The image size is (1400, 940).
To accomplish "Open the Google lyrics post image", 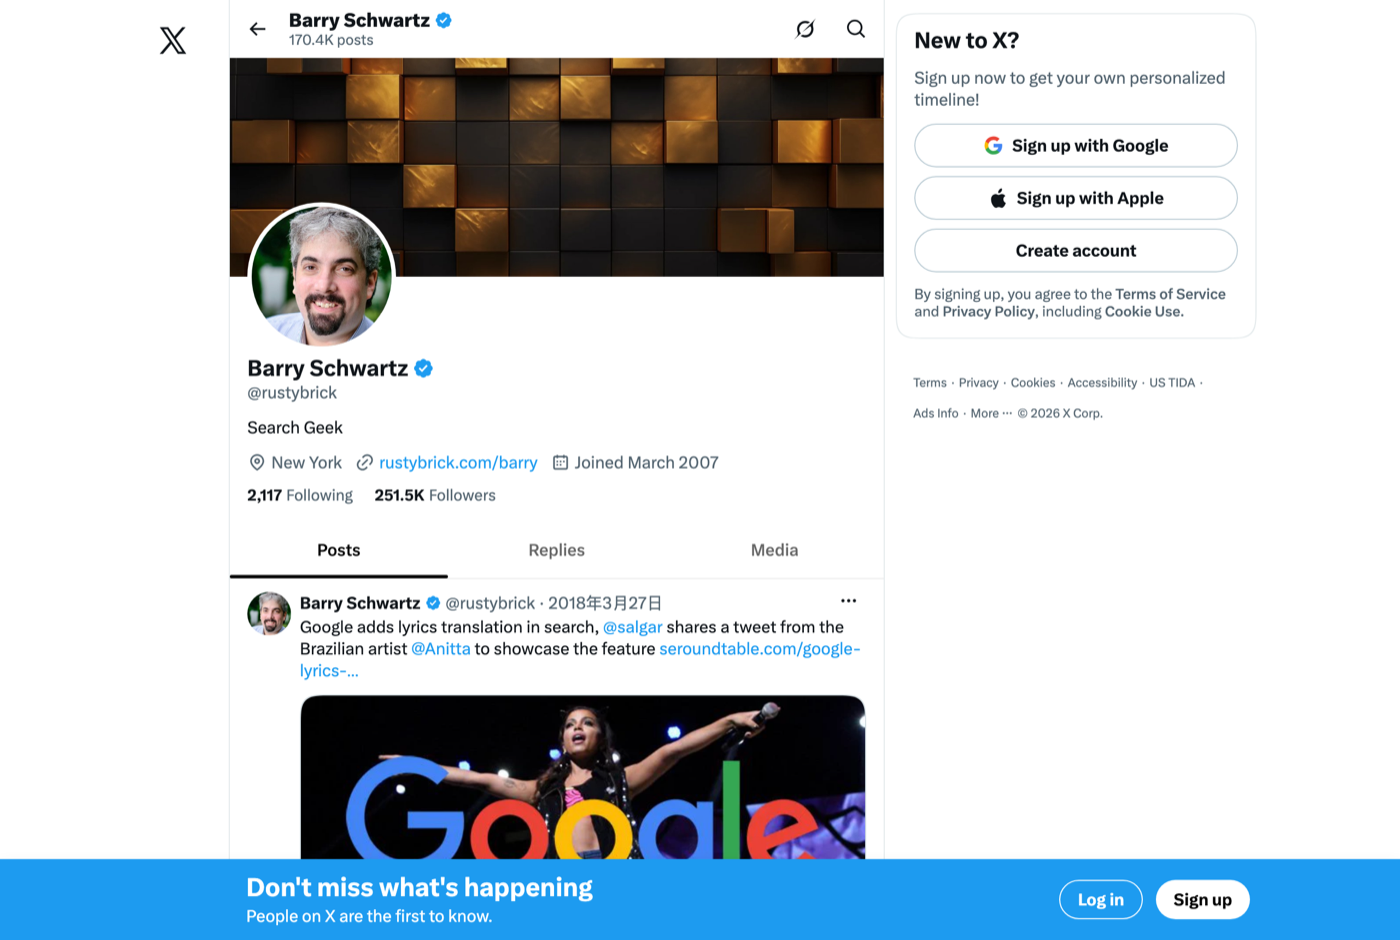I will (583, 777).
